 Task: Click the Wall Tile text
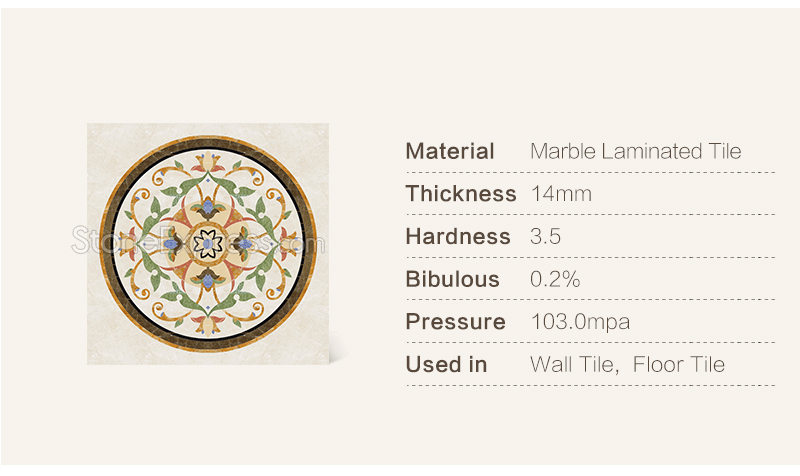tap(574, 365)
